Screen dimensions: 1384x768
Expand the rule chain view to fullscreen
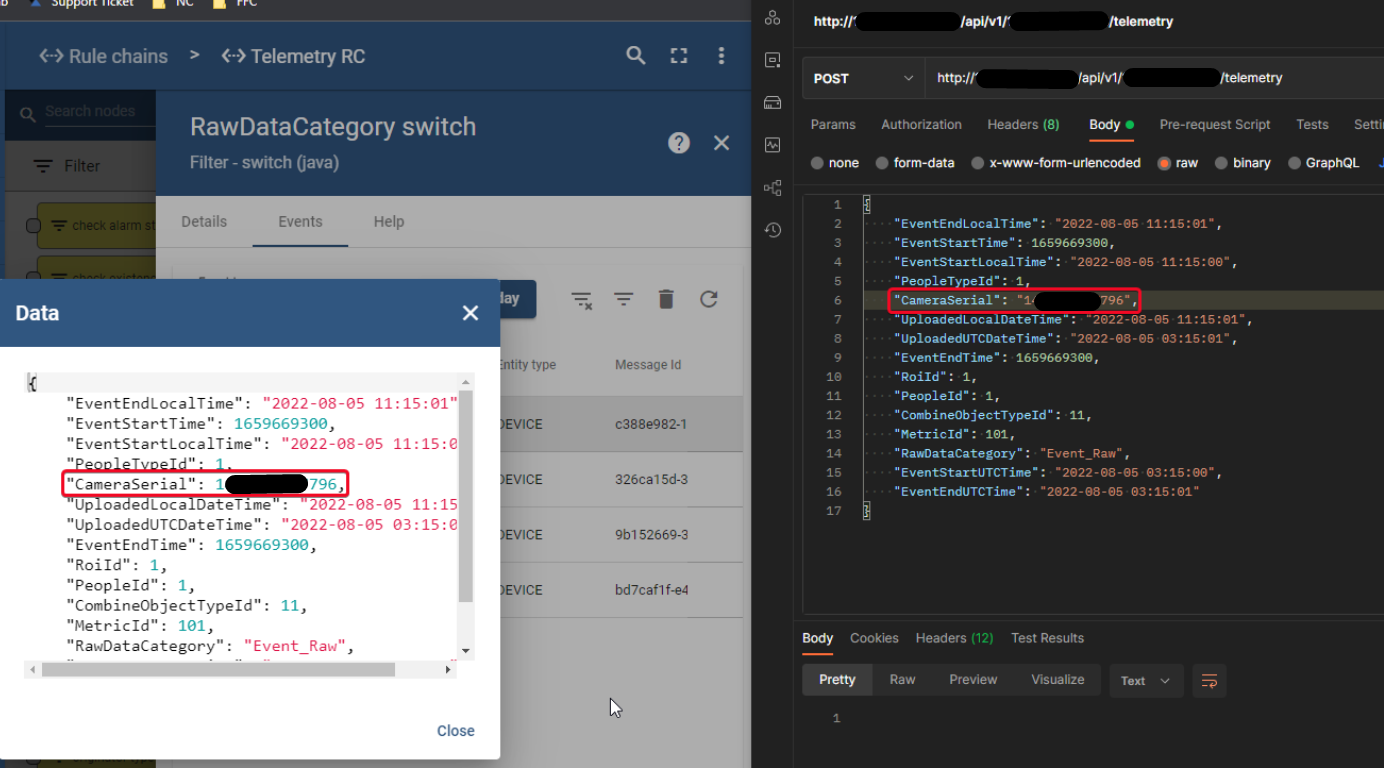pyautogui.click(x=679, y=56)
